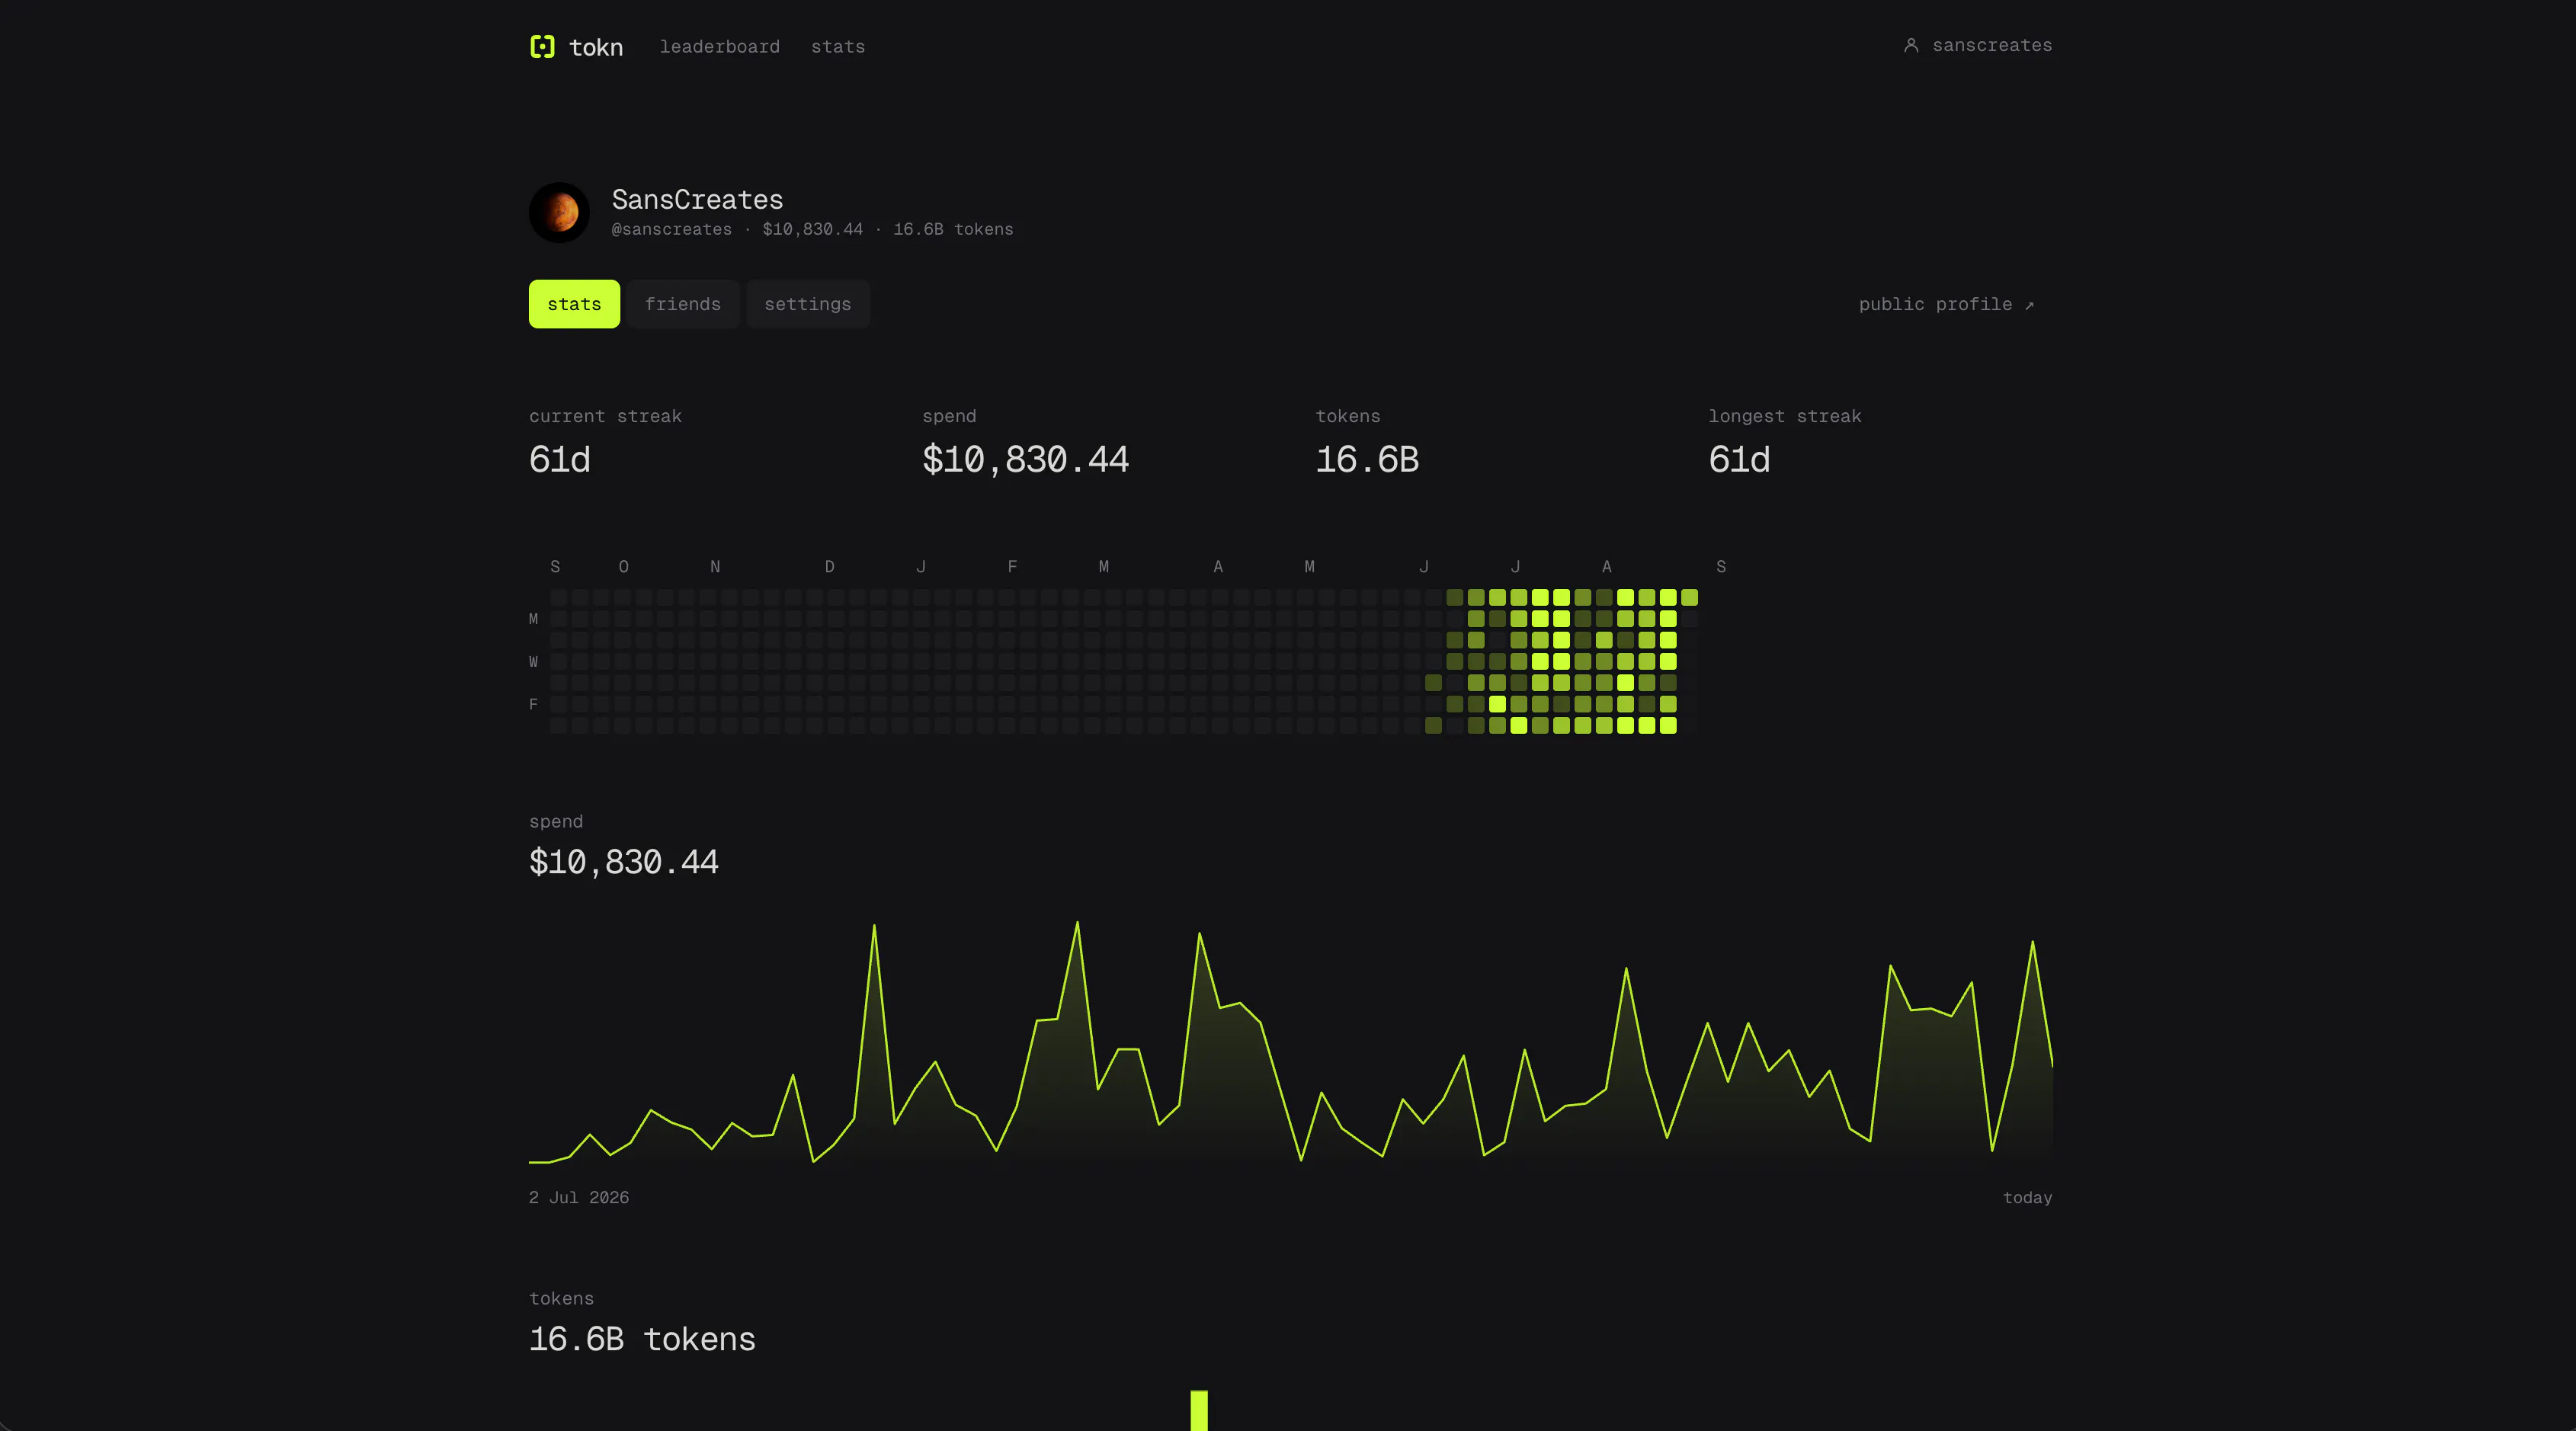The height and width of the screenshot is (1431, 2576).
Task: Click the W weekday label on heatmap
Action: [533, 662]
